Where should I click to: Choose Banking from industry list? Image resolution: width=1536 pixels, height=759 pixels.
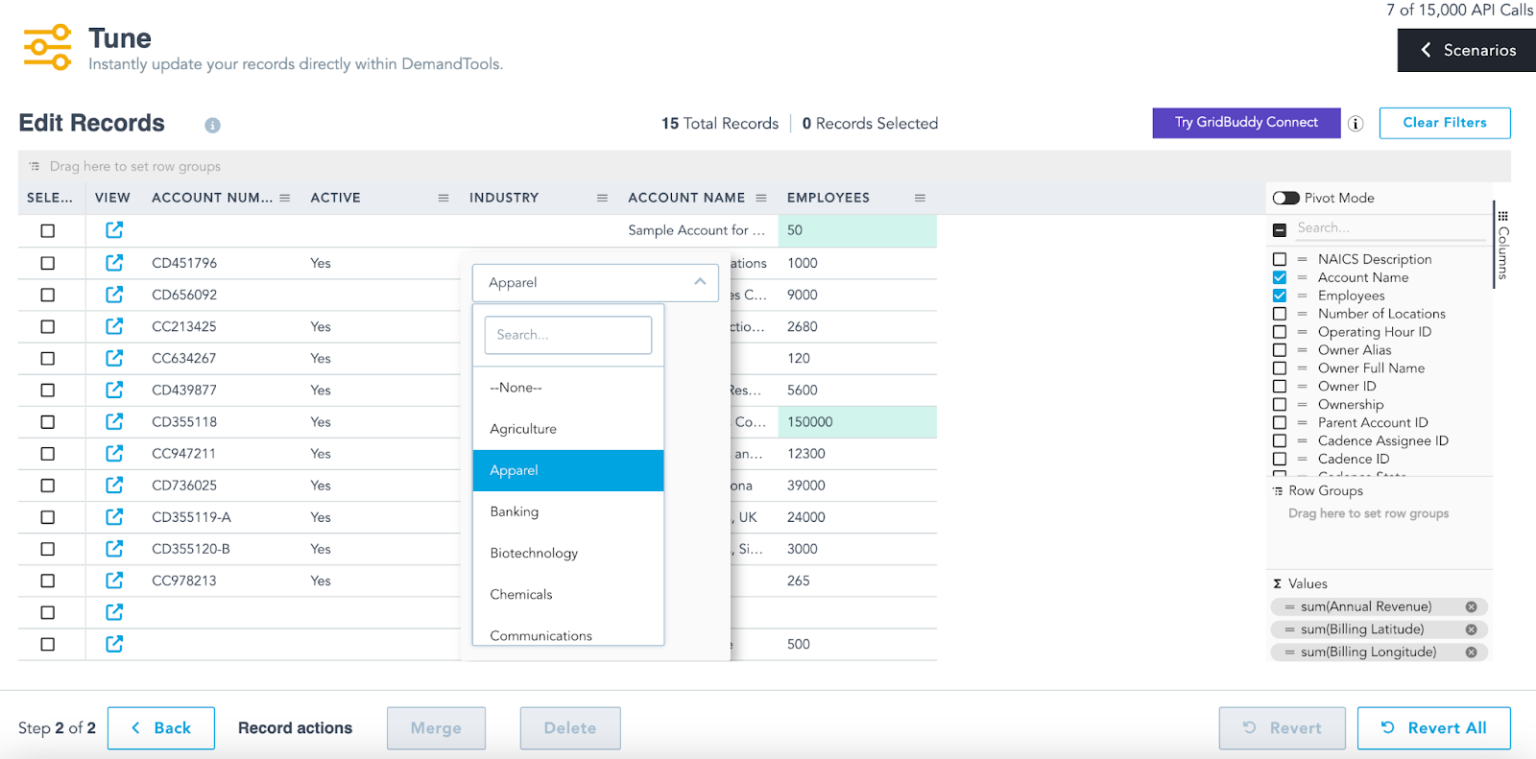pos(568,512)
